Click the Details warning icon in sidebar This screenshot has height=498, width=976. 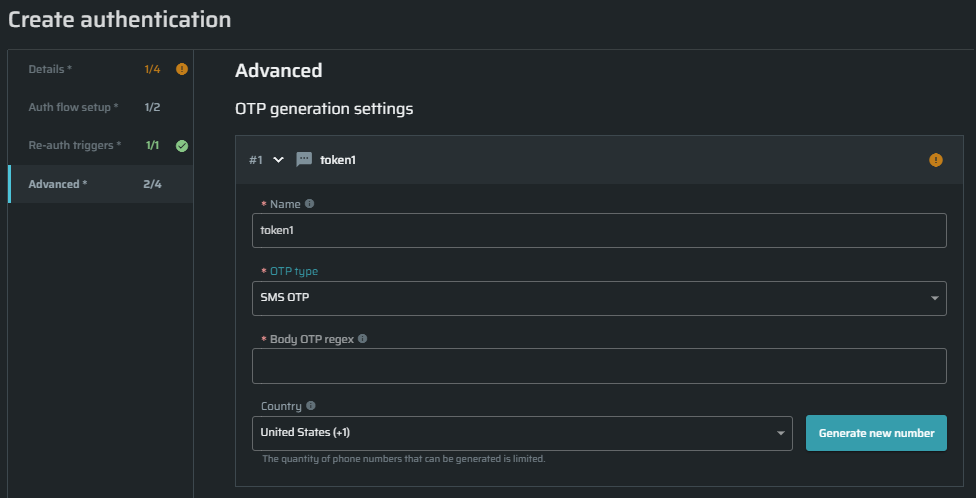[181, 69]
